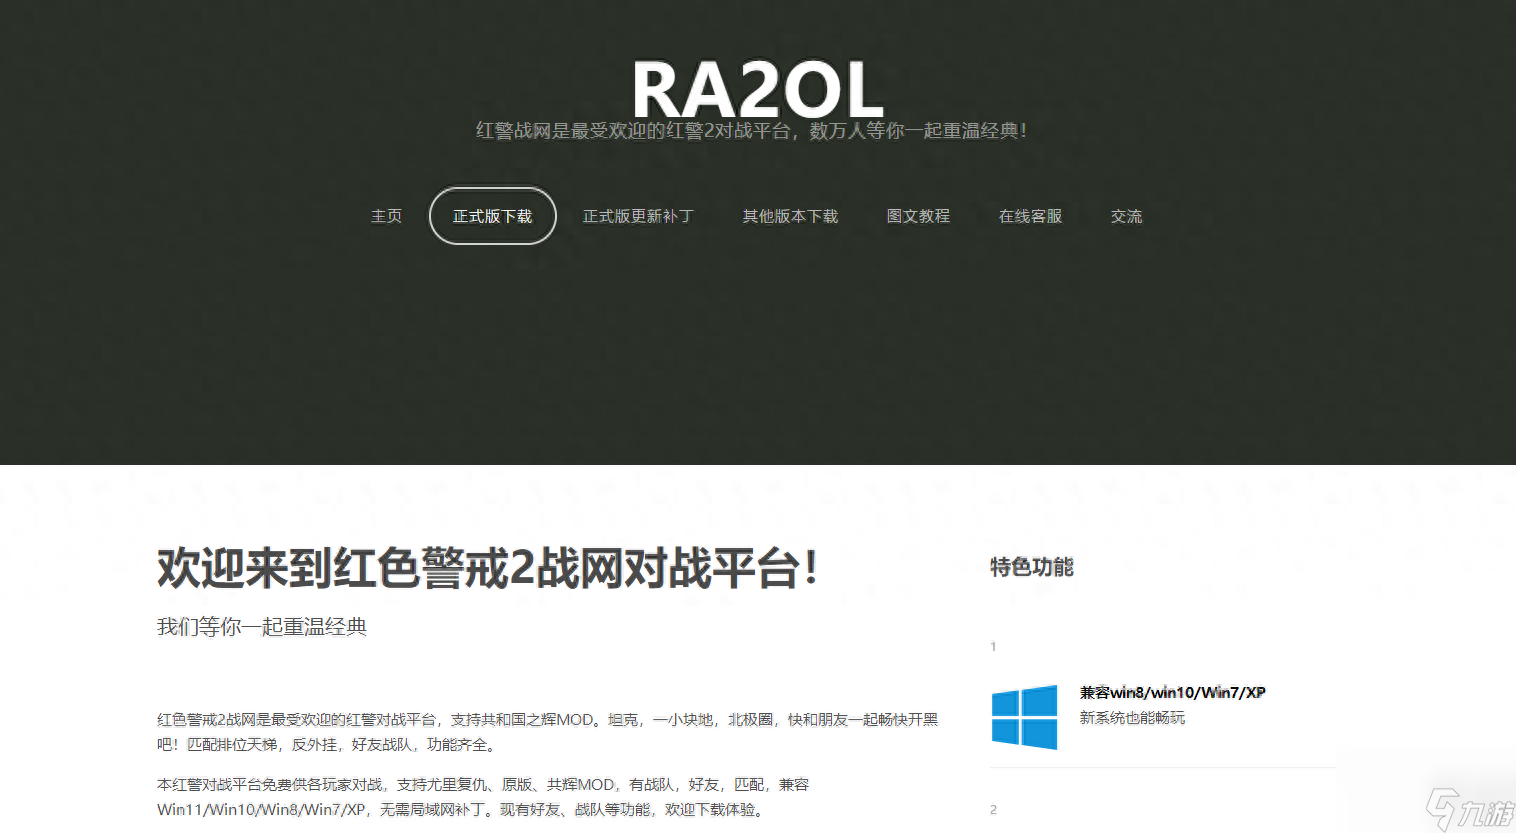Image resolution: width=1516 pixels, height=833 pixels.
Task: Open 在线客服 in the navigation
Action: pos(1030,216)
